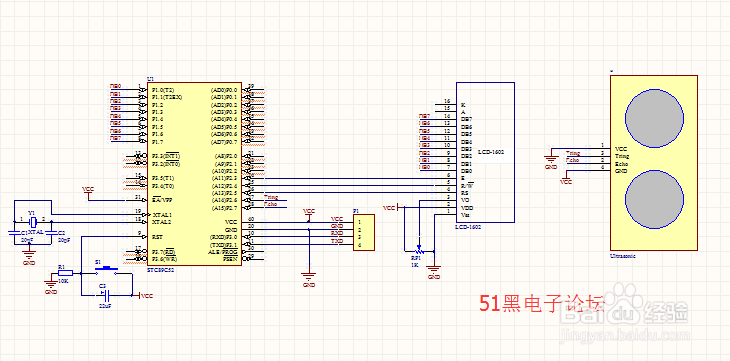Click the P3.5(T1) pin label
730x361 pixels.
click(x=163, y=178)
